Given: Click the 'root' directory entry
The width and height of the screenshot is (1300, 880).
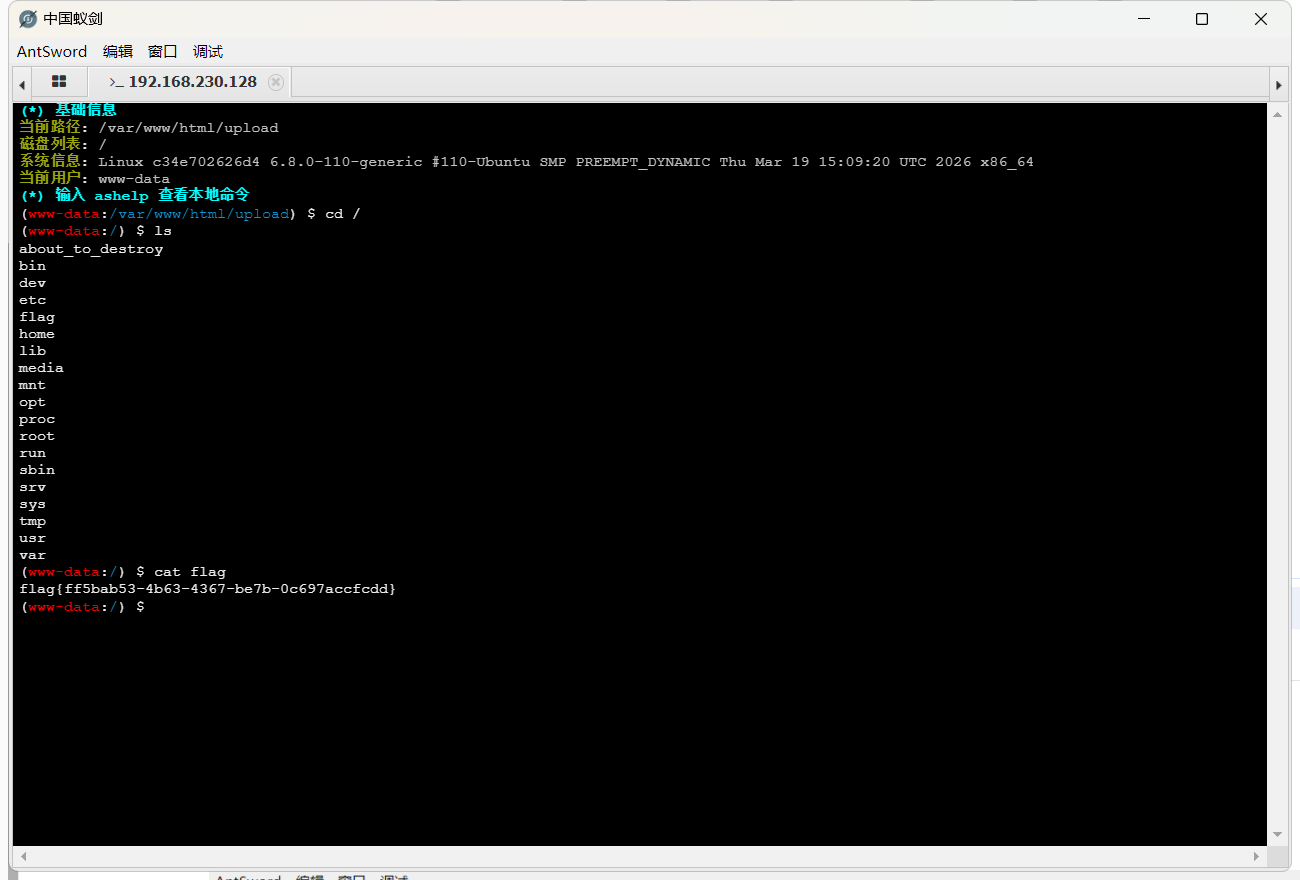Looking at the screenshot, I should [37, 436].
